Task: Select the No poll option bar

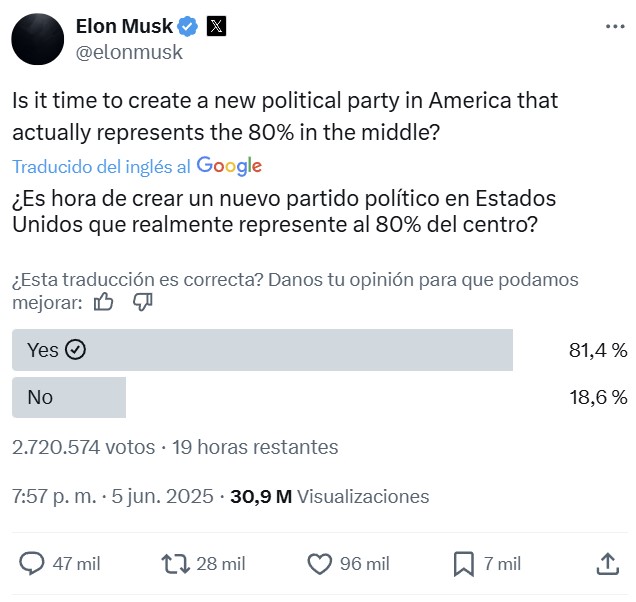Action: tap(69, 397)
